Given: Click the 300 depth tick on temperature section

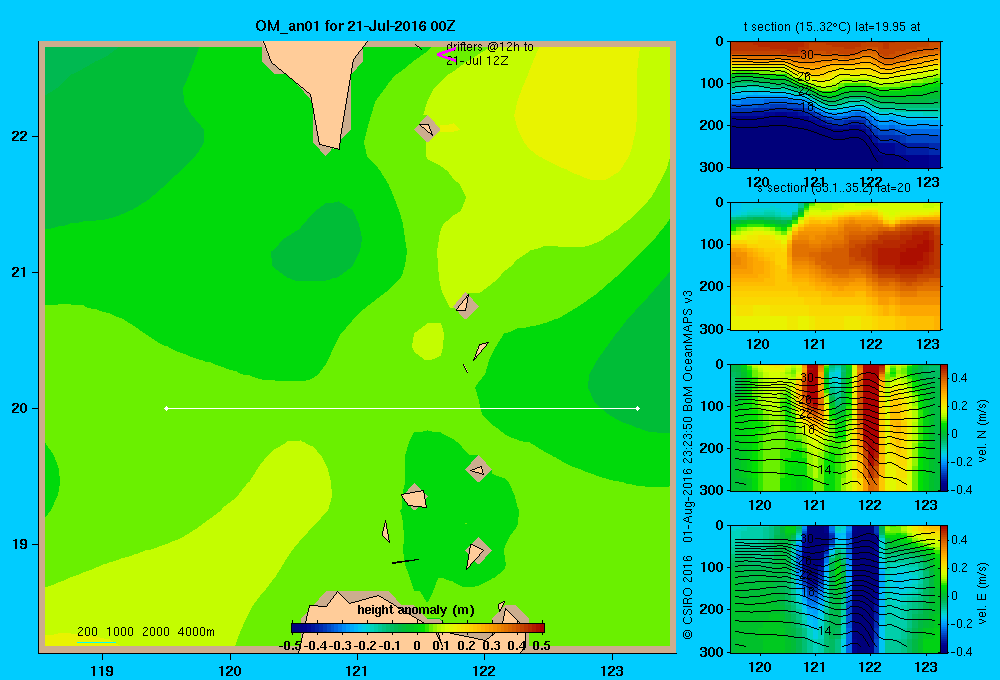Looking at the screenshot, I should point(712,167).
